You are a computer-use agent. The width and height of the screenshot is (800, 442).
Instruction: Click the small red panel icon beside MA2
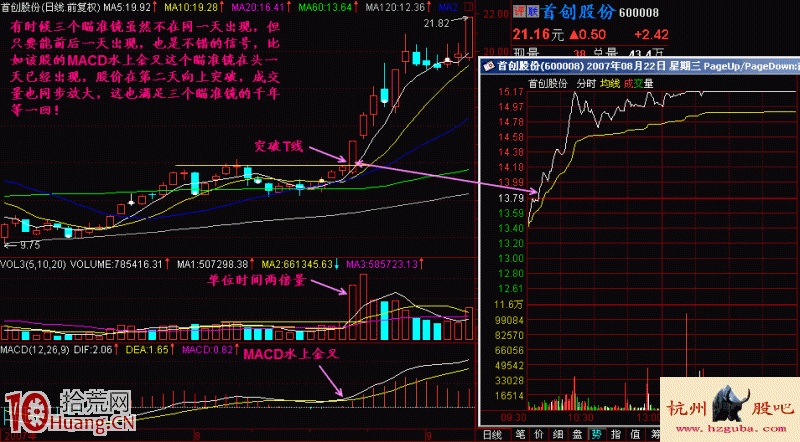(x=469, y=7)
